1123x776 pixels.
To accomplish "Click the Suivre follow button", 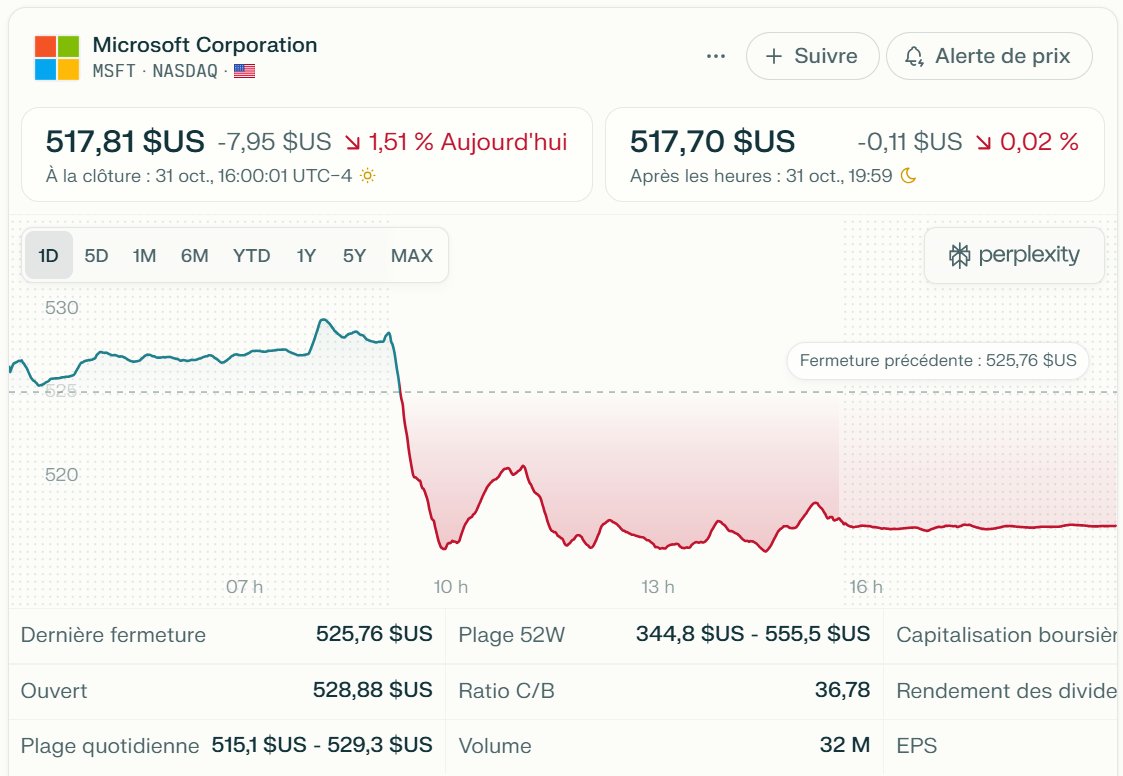I will 812,56.
